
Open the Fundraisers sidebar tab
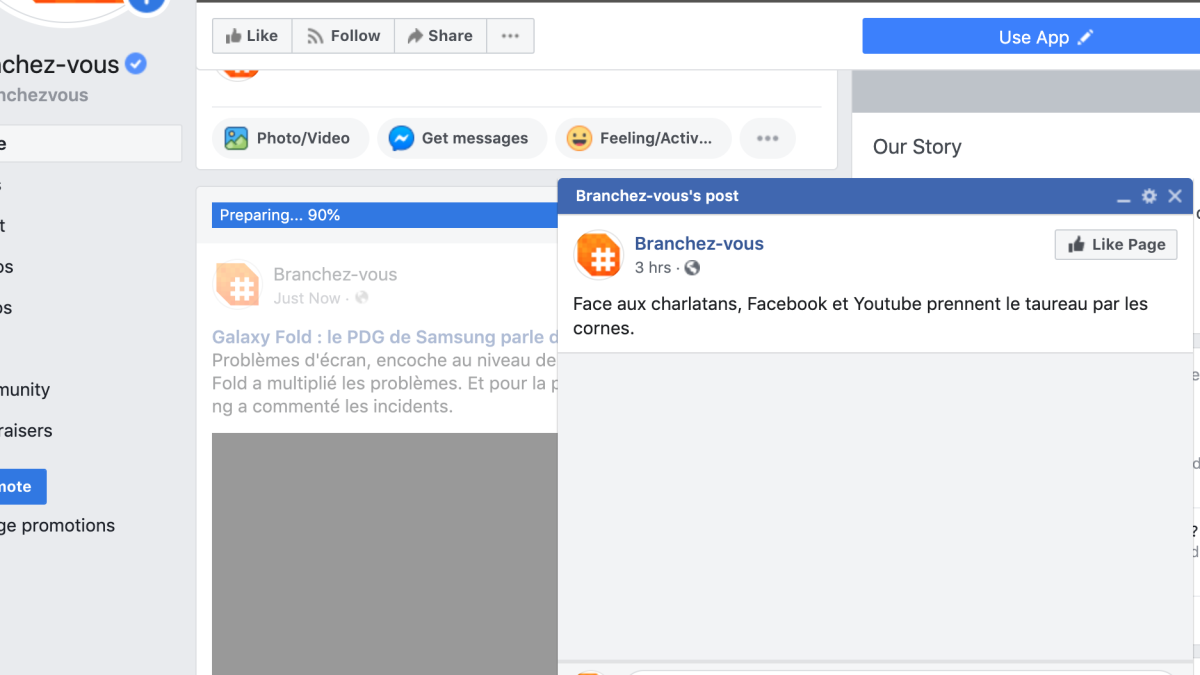(x=26, y=431)
